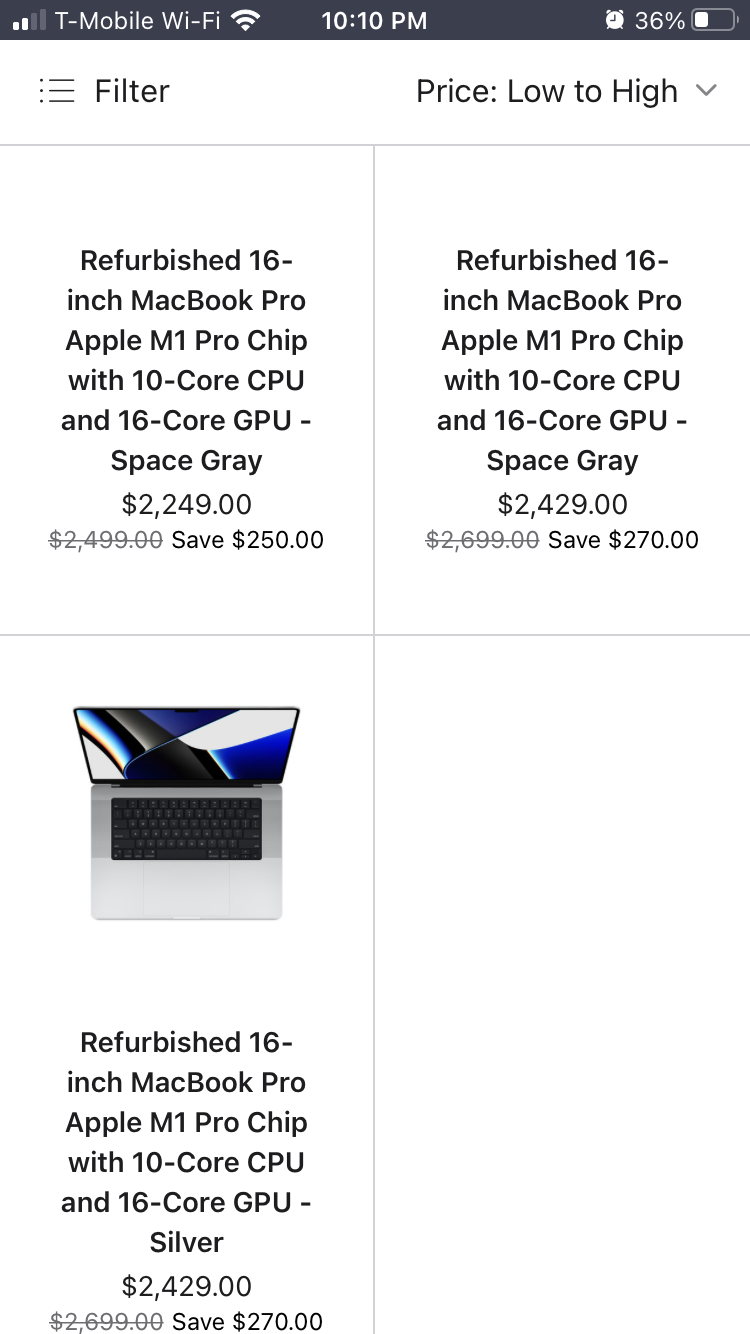Expand the sort chevron arrow
Screen dimensions: 750x1334
[x=706, y=91]
